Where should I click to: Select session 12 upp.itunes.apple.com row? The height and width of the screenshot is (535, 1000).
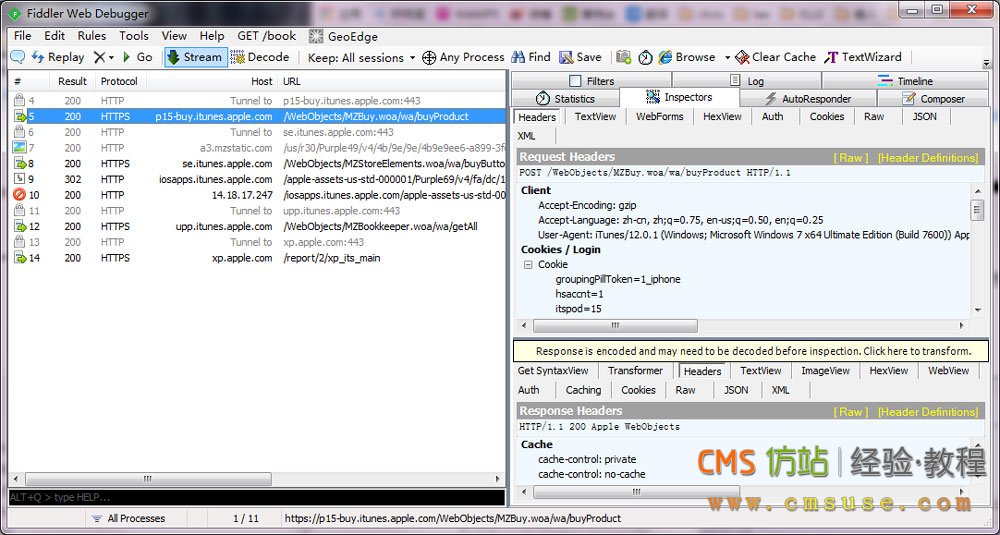click(258, 226)
